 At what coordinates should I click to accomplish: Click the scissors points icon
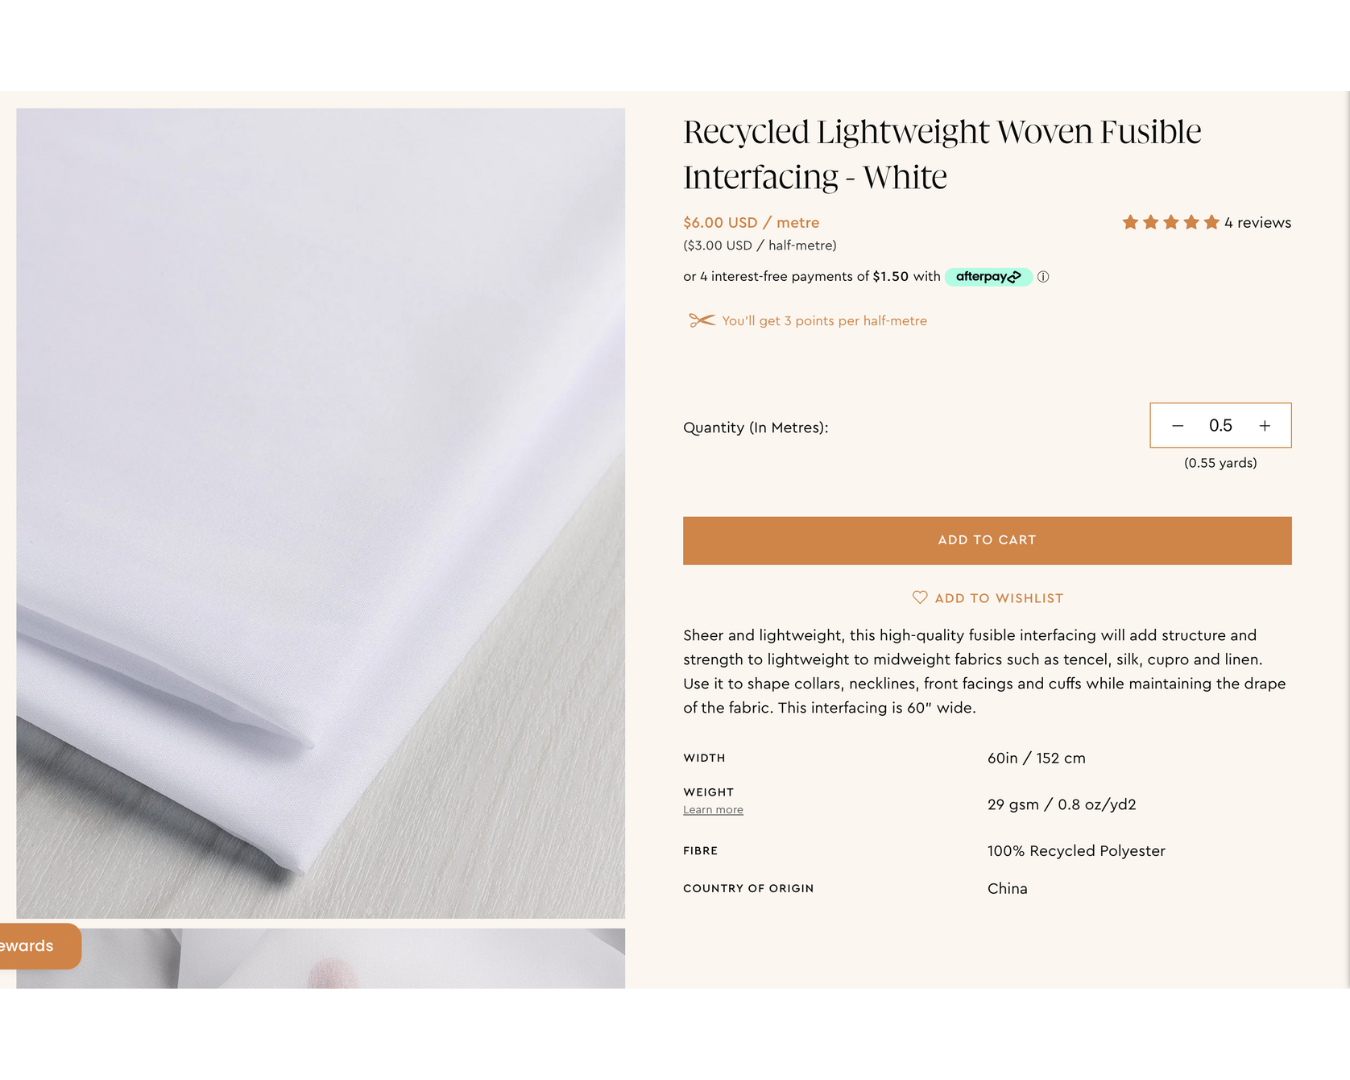(701, 320)
